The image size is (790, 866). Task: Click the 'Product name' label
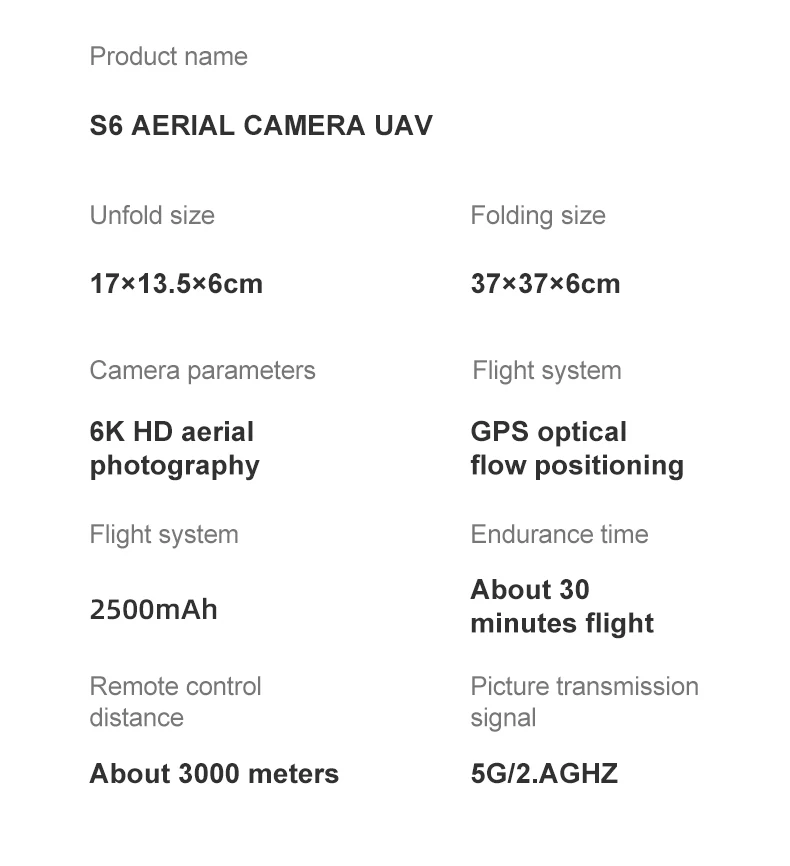tap(168, 56)
